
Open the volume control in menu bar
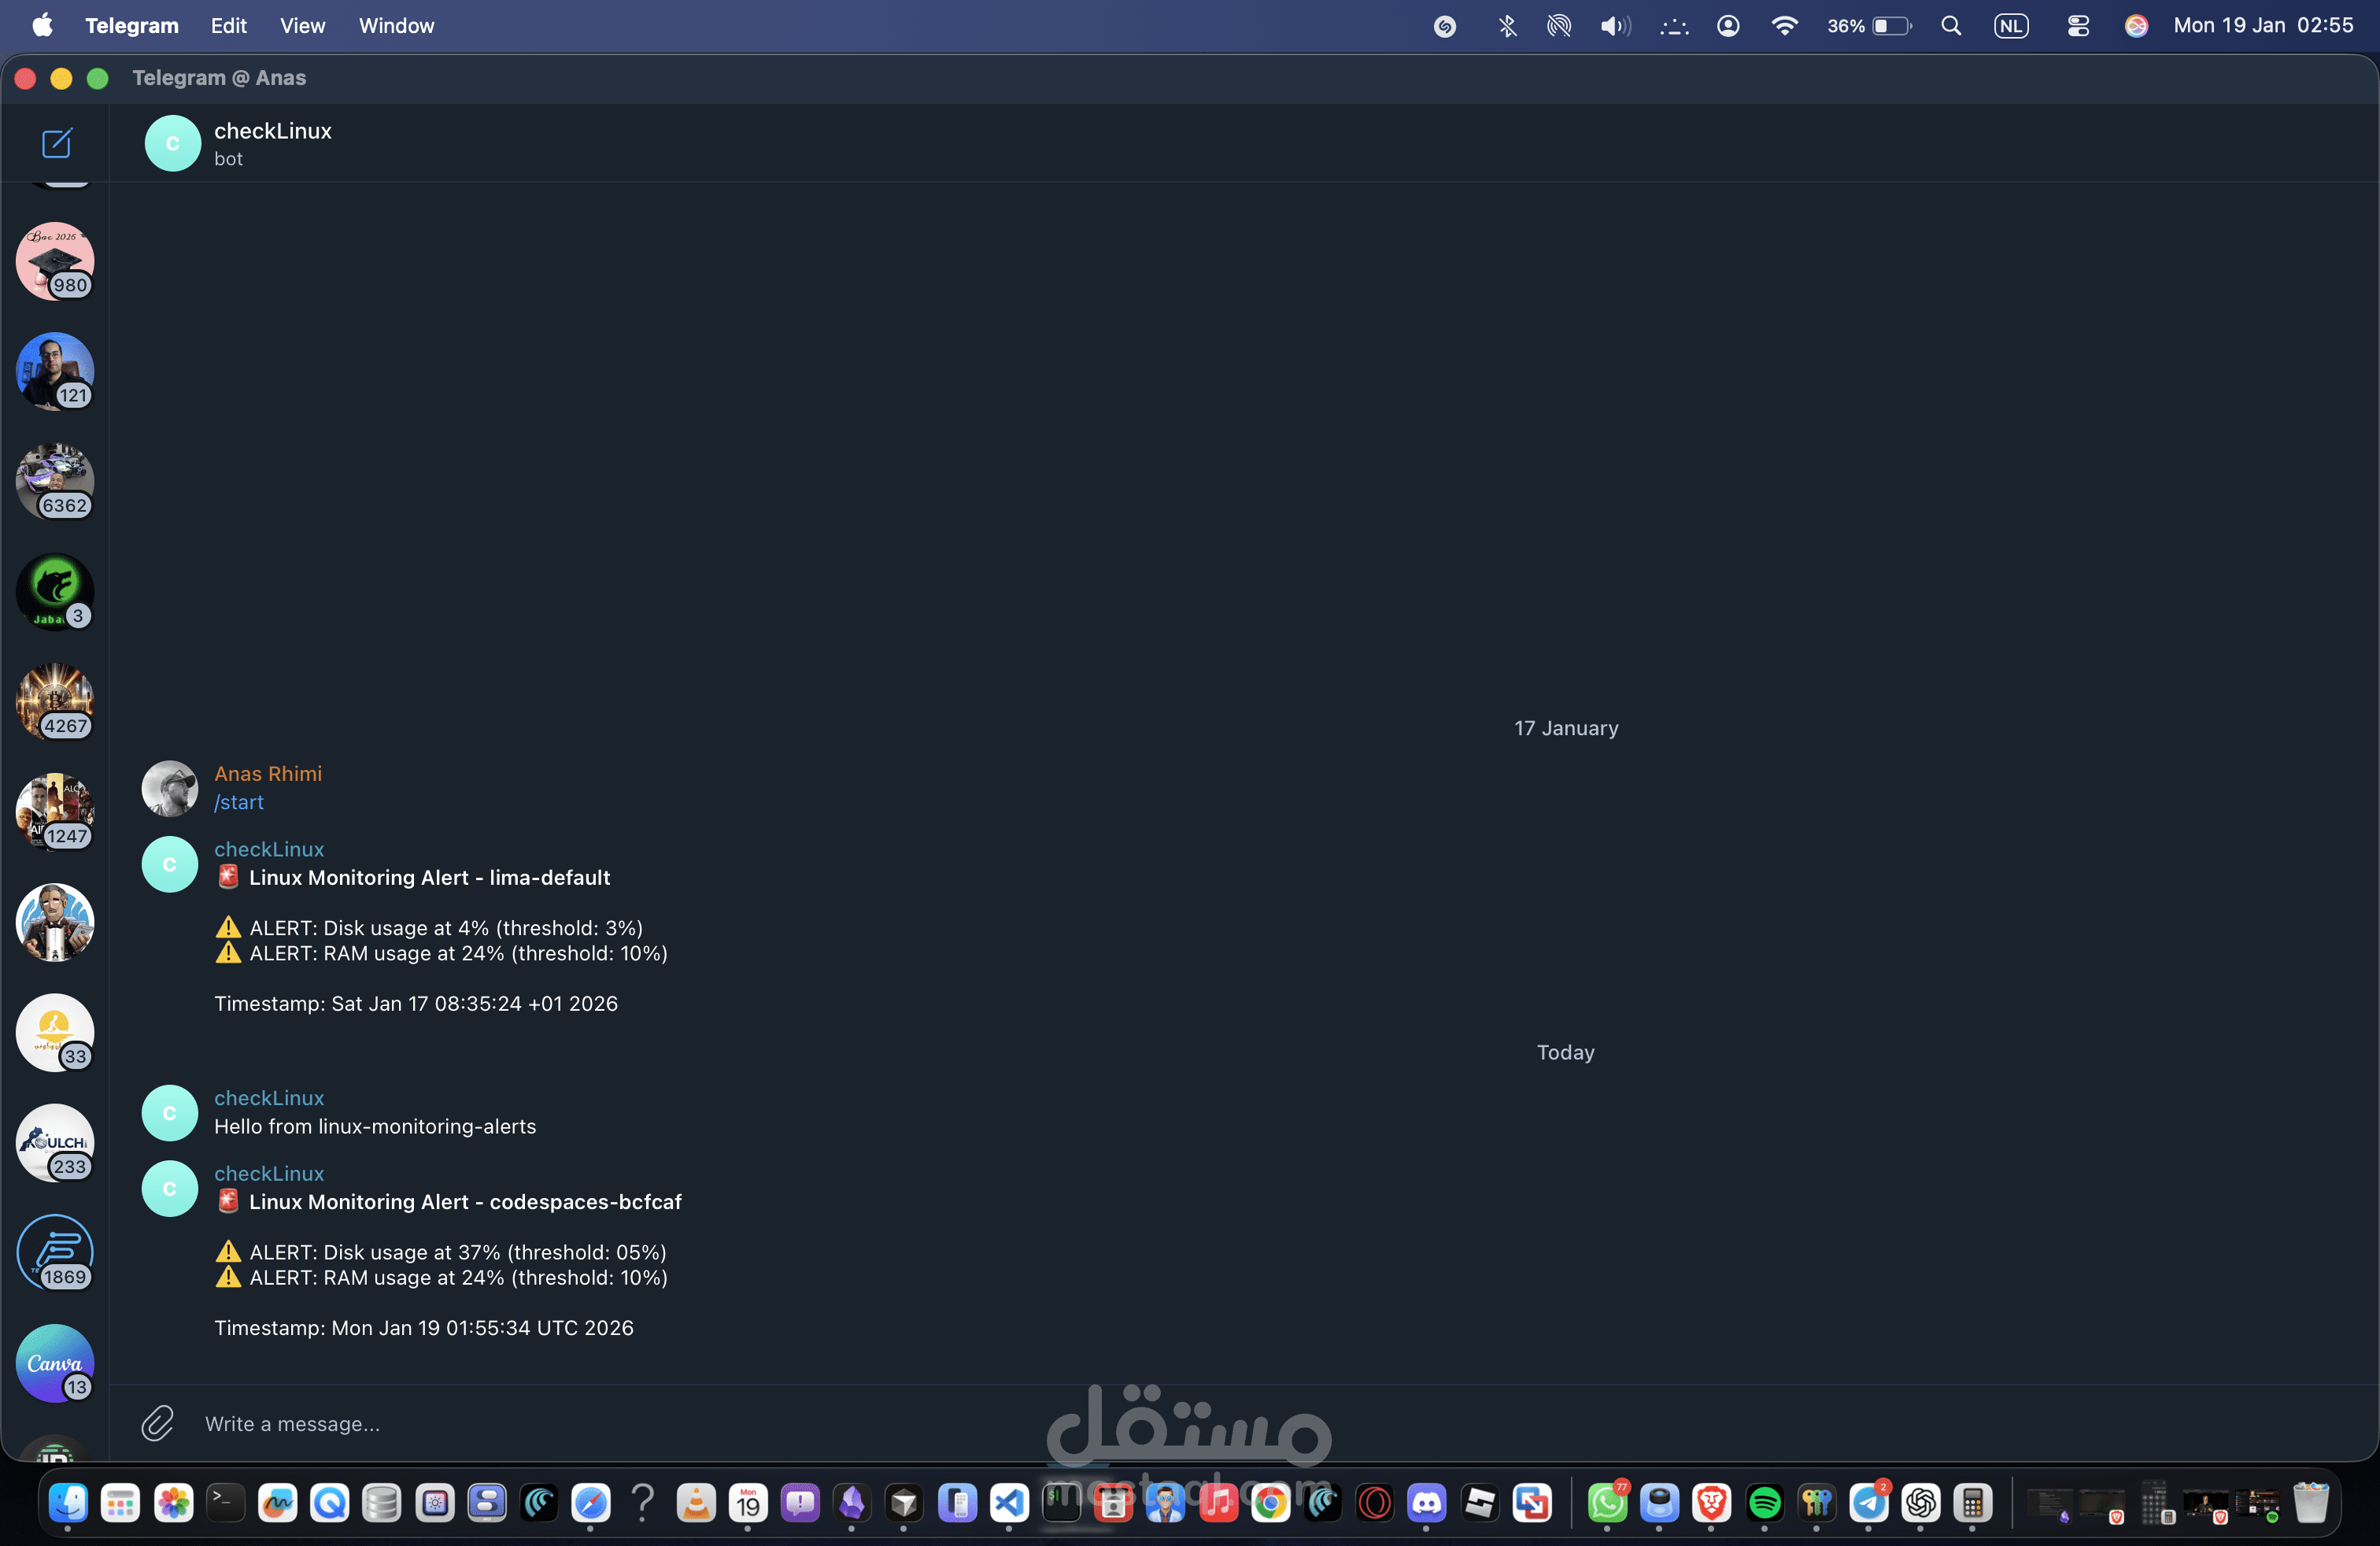point(1614,26)
